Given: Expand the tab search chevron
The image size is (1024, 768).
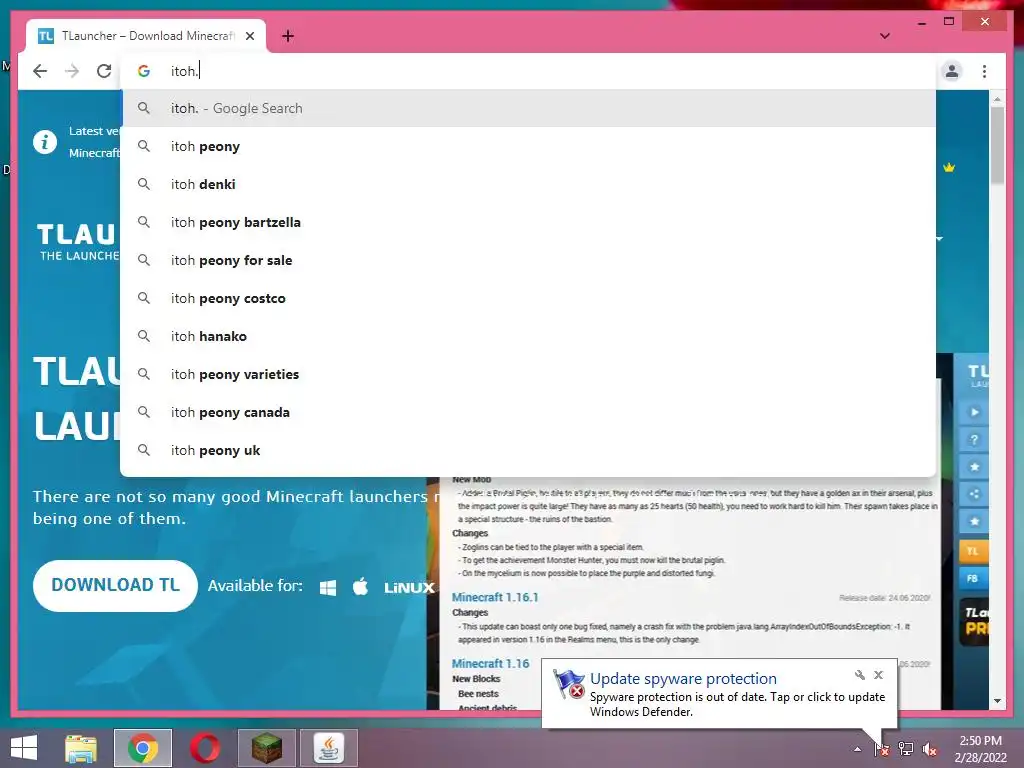Looking at the screenshot, I should 885,36.
